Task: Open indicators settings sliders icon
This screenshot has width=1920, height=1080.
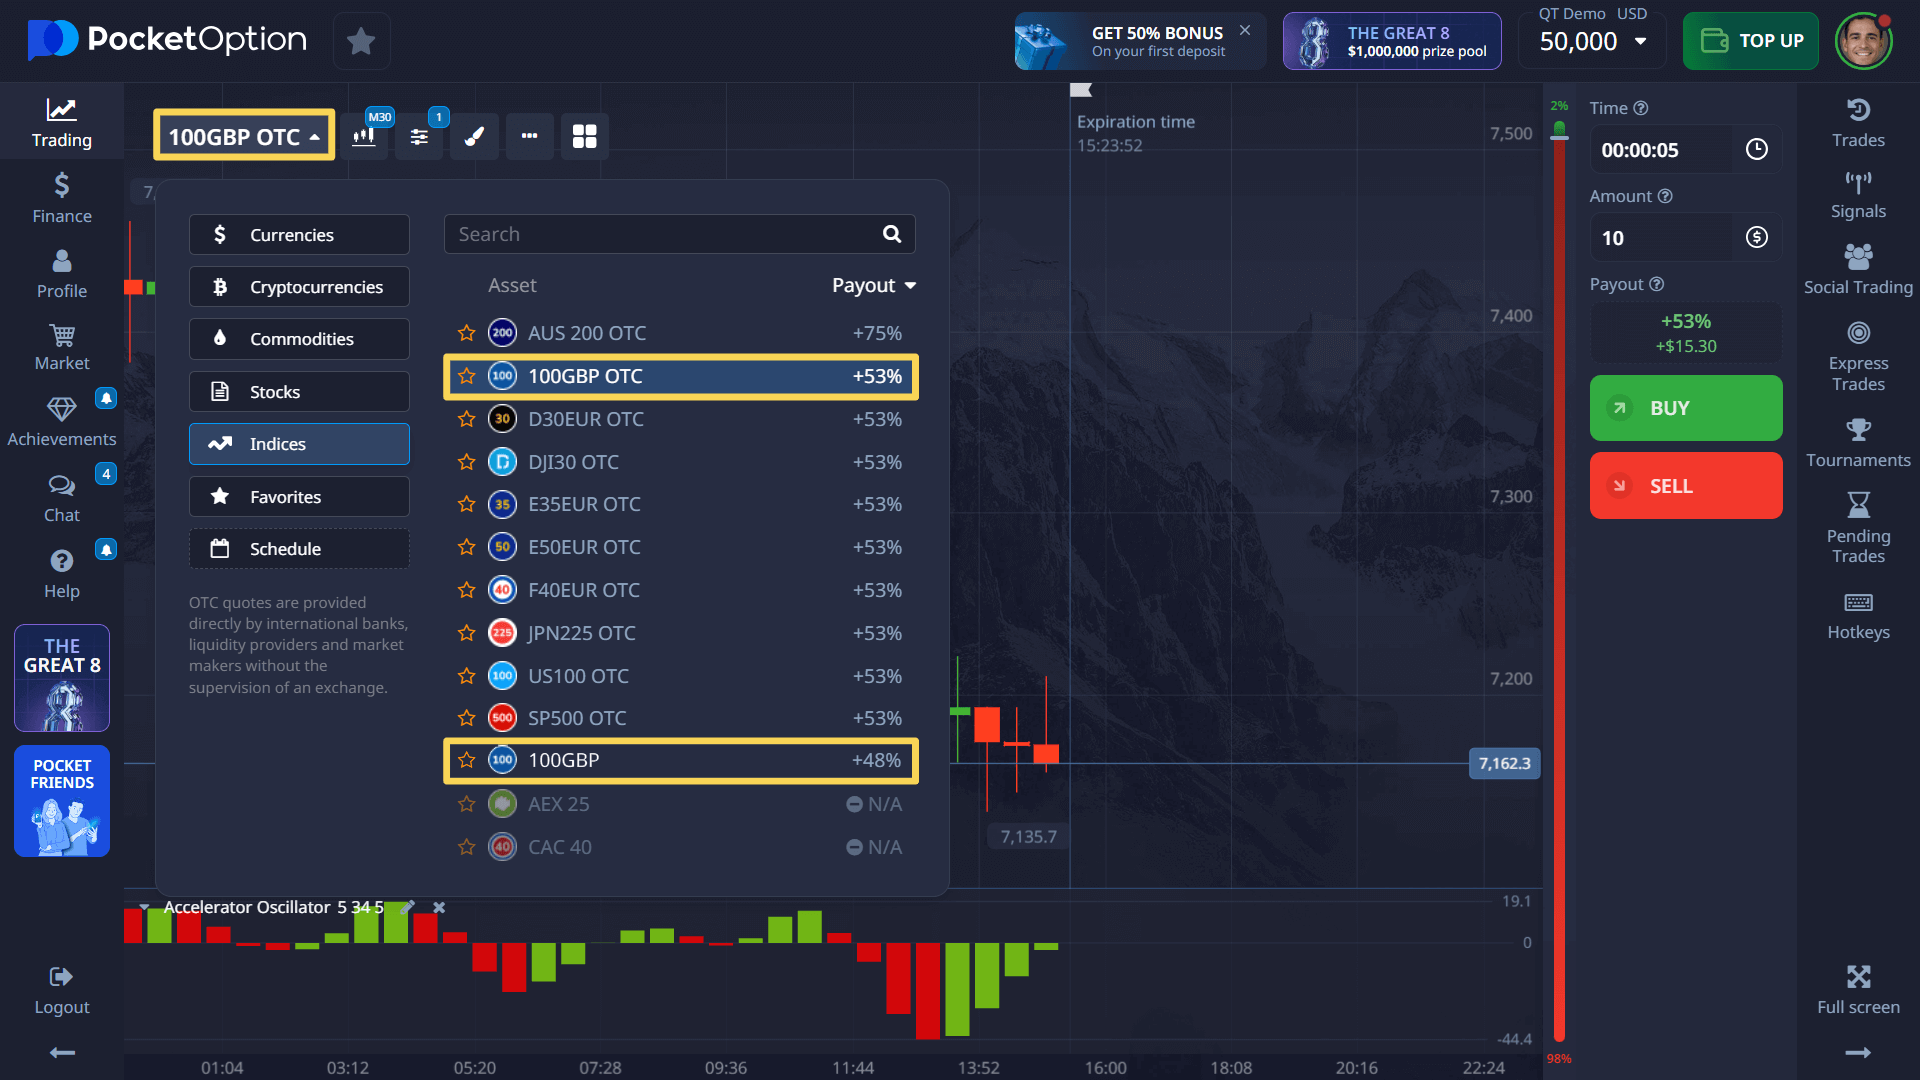Action: click(x=419, y=136)
